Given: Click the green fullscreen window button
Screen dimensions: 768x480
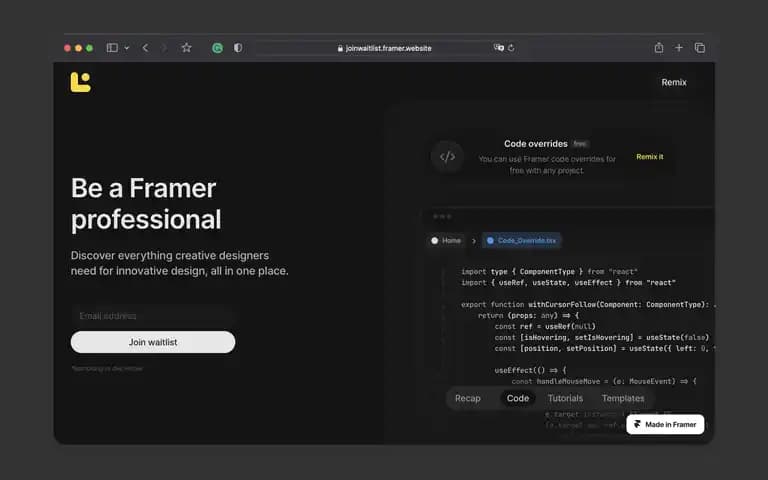Looking at the screenshot, I should 90,48.
